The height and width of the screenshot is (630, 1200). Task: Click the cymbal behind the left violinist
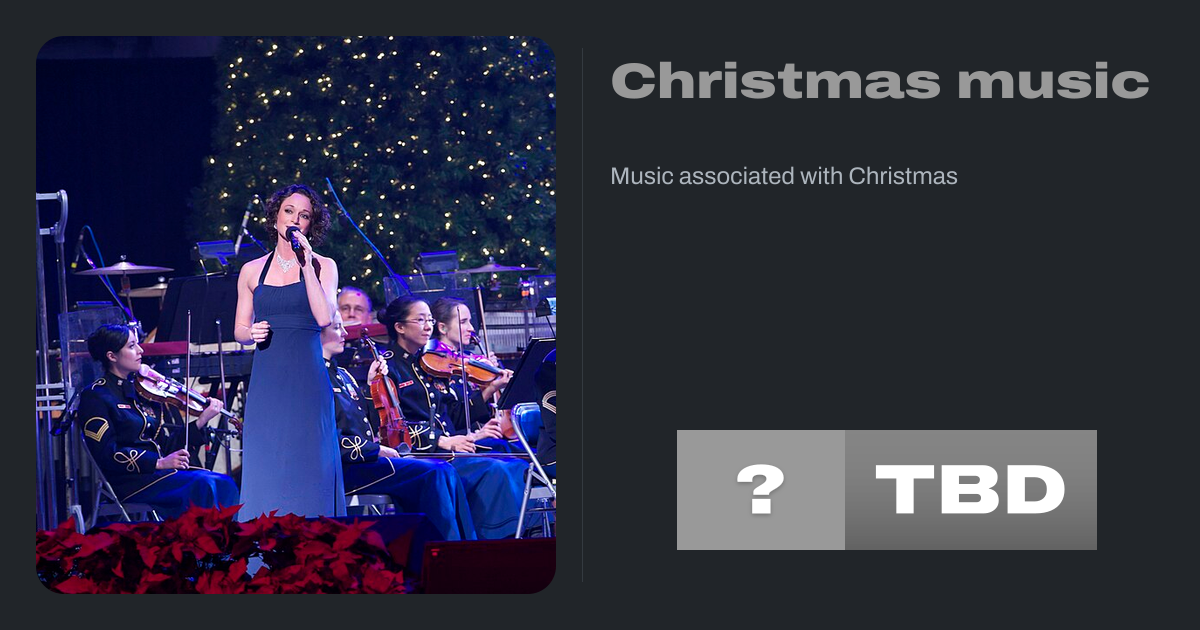[x=123, y=268]
